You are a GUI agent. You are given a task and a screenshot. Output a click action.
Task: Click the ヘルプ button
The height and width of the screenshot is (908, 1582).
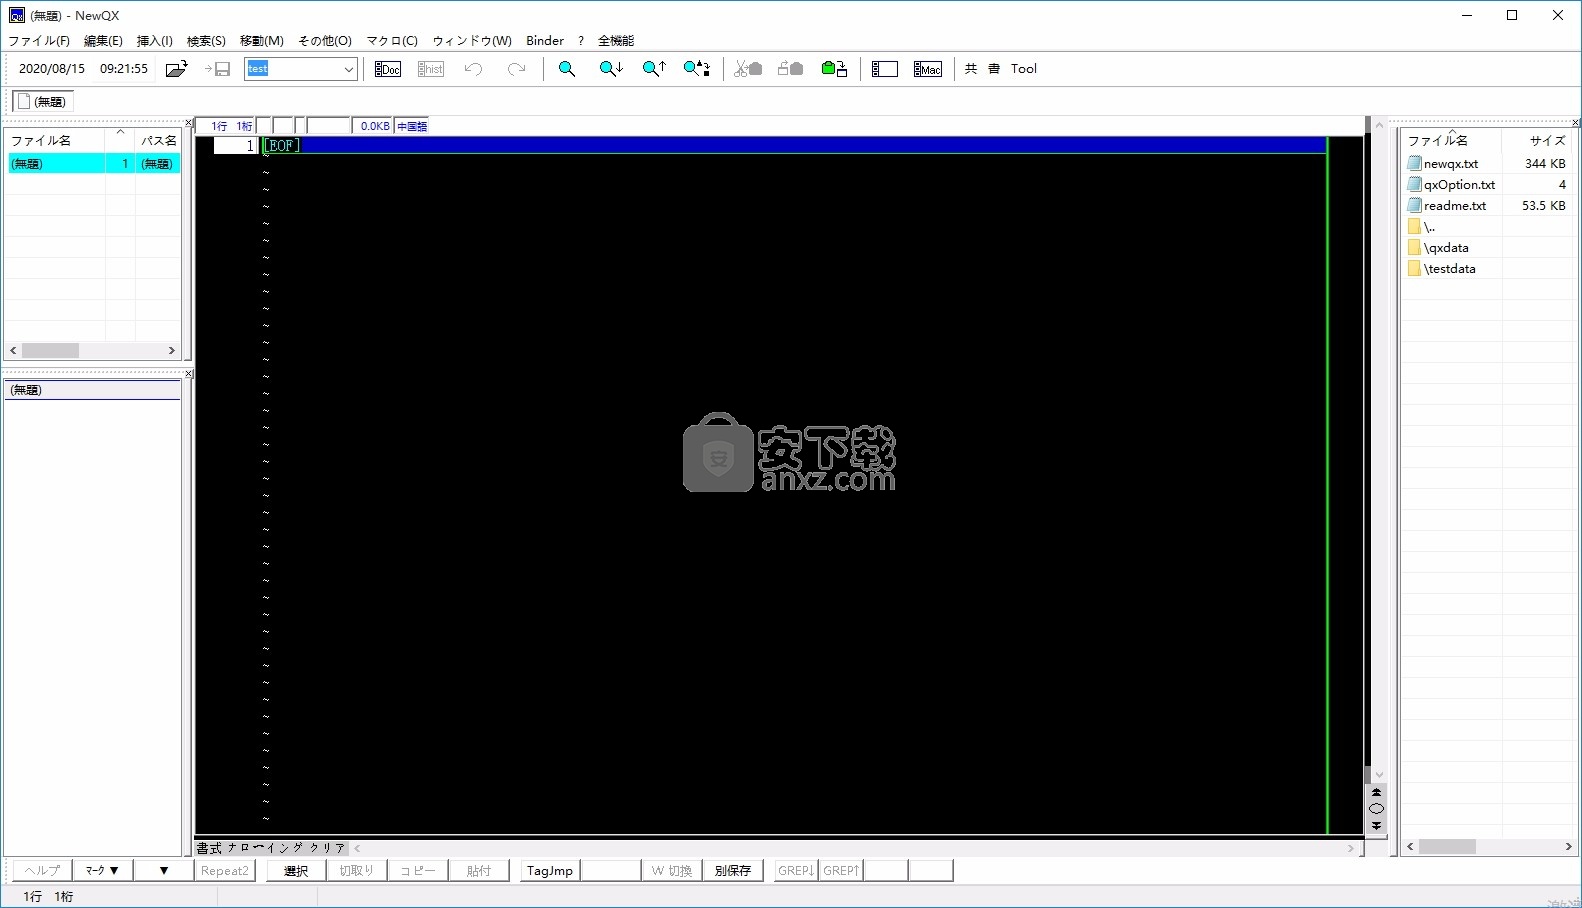coord(43,870)
